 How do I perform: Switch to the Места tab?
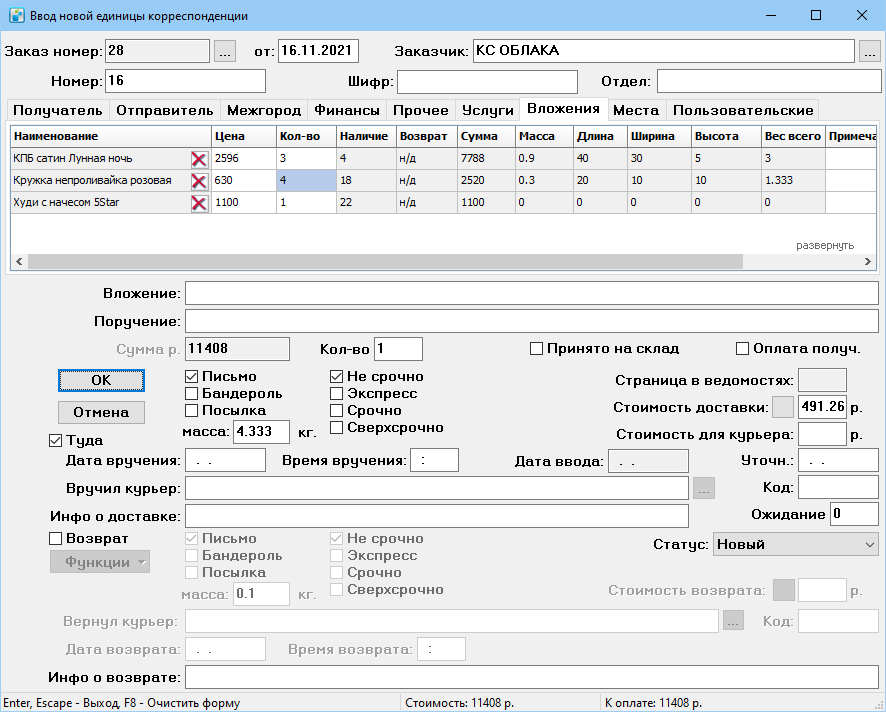(636, 110)
